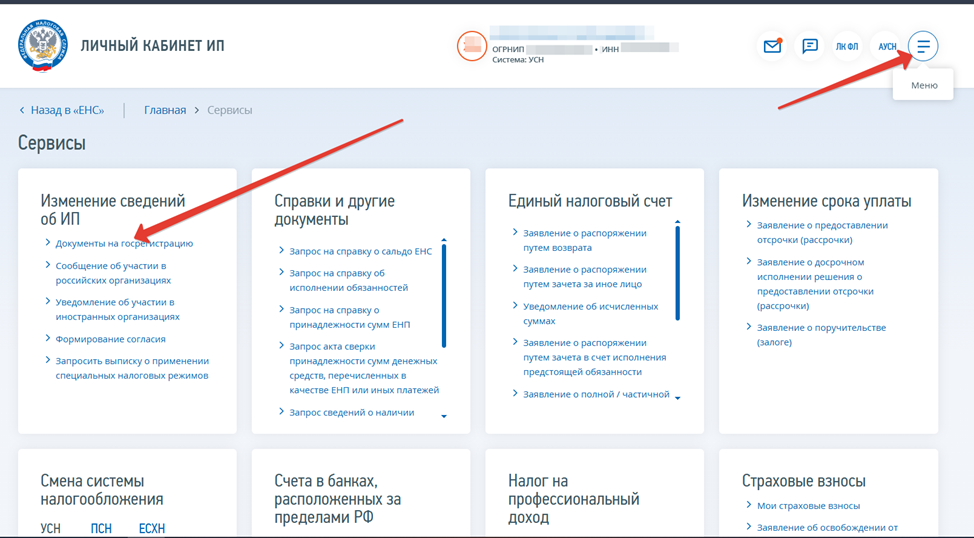The width and height of the screenshot is (974, 538).
Task: Open Заявление о распоряжении путем возврата
Action: click(x=585, y=240)
